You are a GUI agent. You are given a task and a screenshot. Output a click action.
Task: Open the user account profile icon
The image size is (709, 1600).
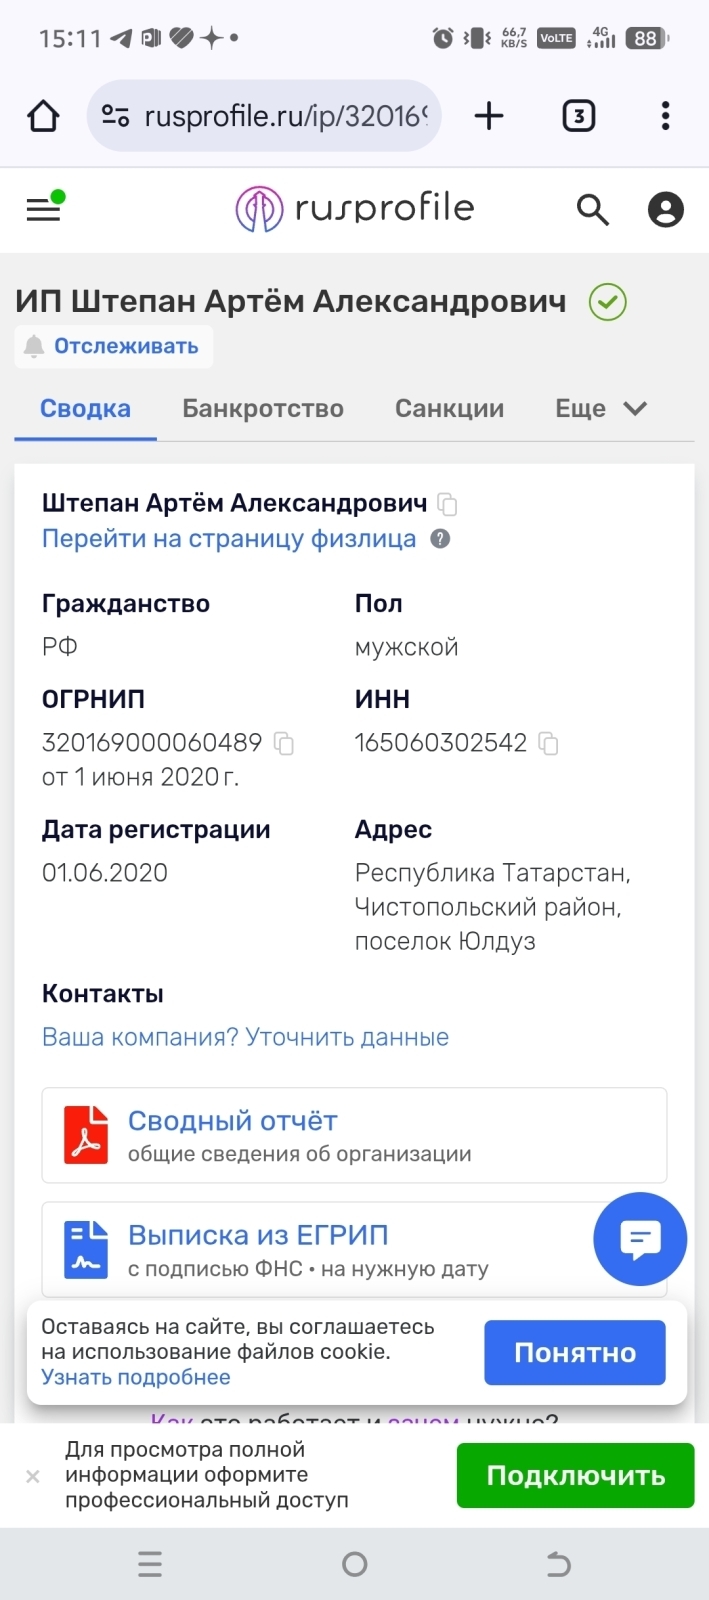point(665,209)
